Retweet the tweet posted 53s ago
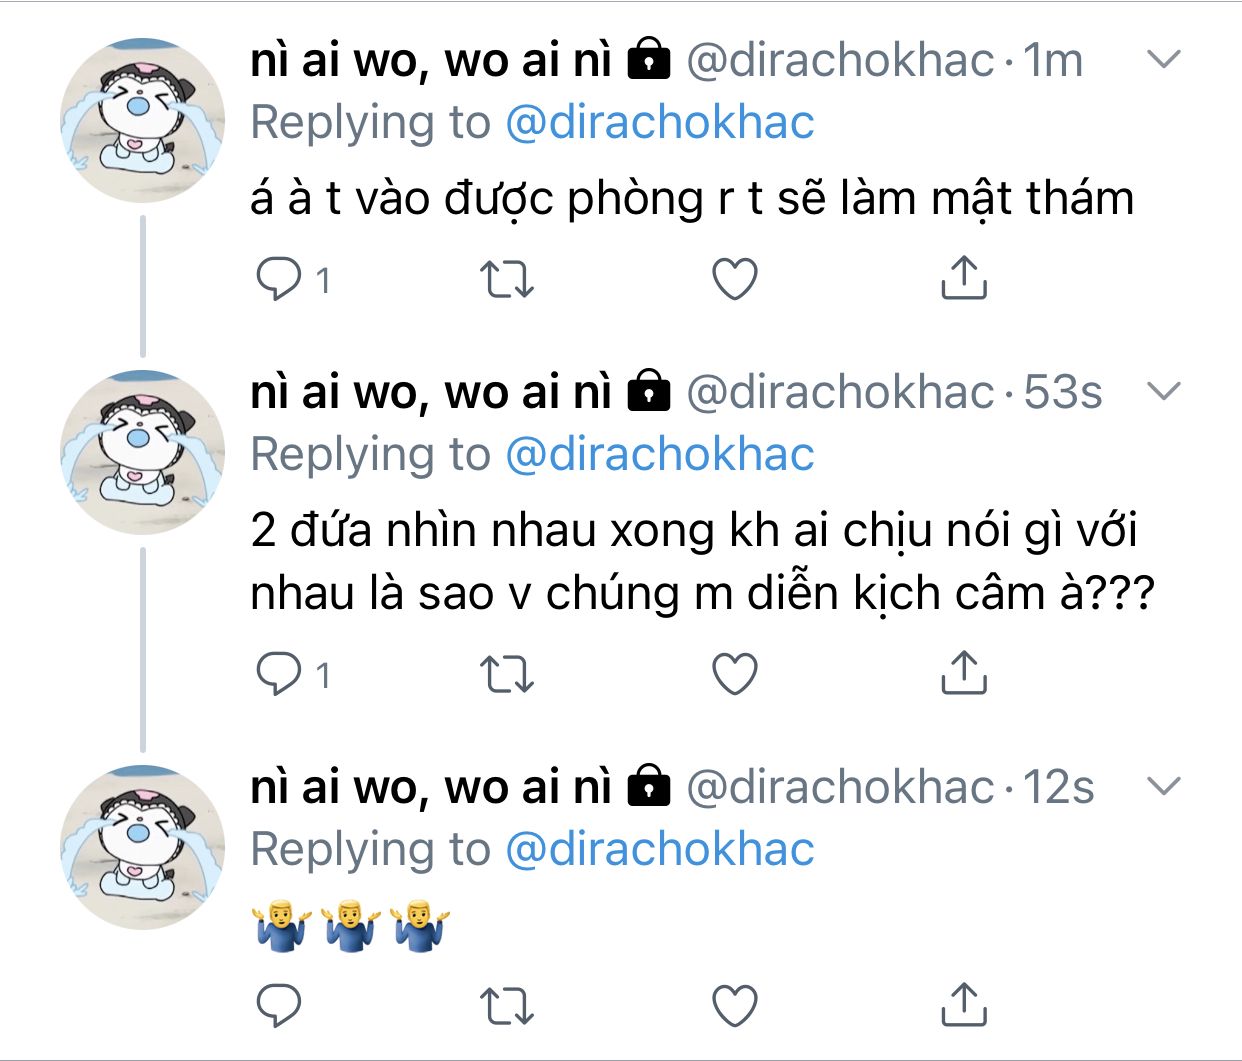Image resolution: width=1242 pixels, height=1061 pixels. (x=507, y=675)
